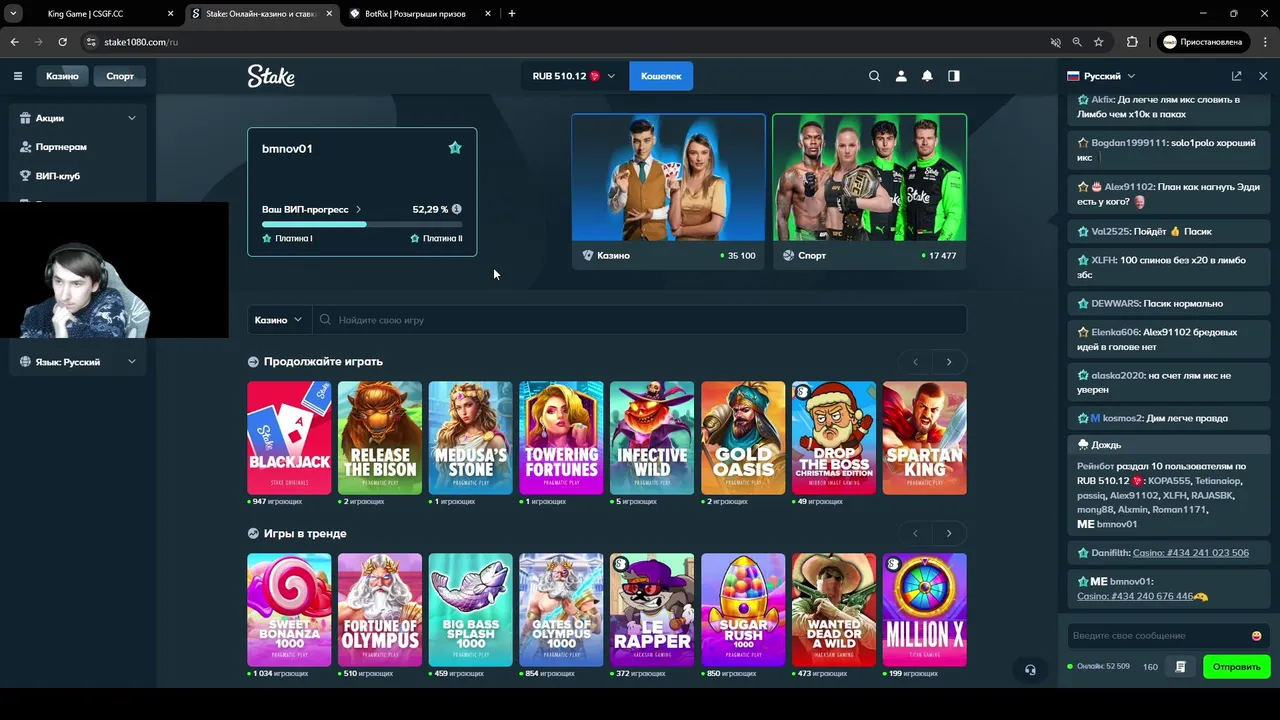
Task: Open browser extensions puzzle icon
Action: 1132,42
